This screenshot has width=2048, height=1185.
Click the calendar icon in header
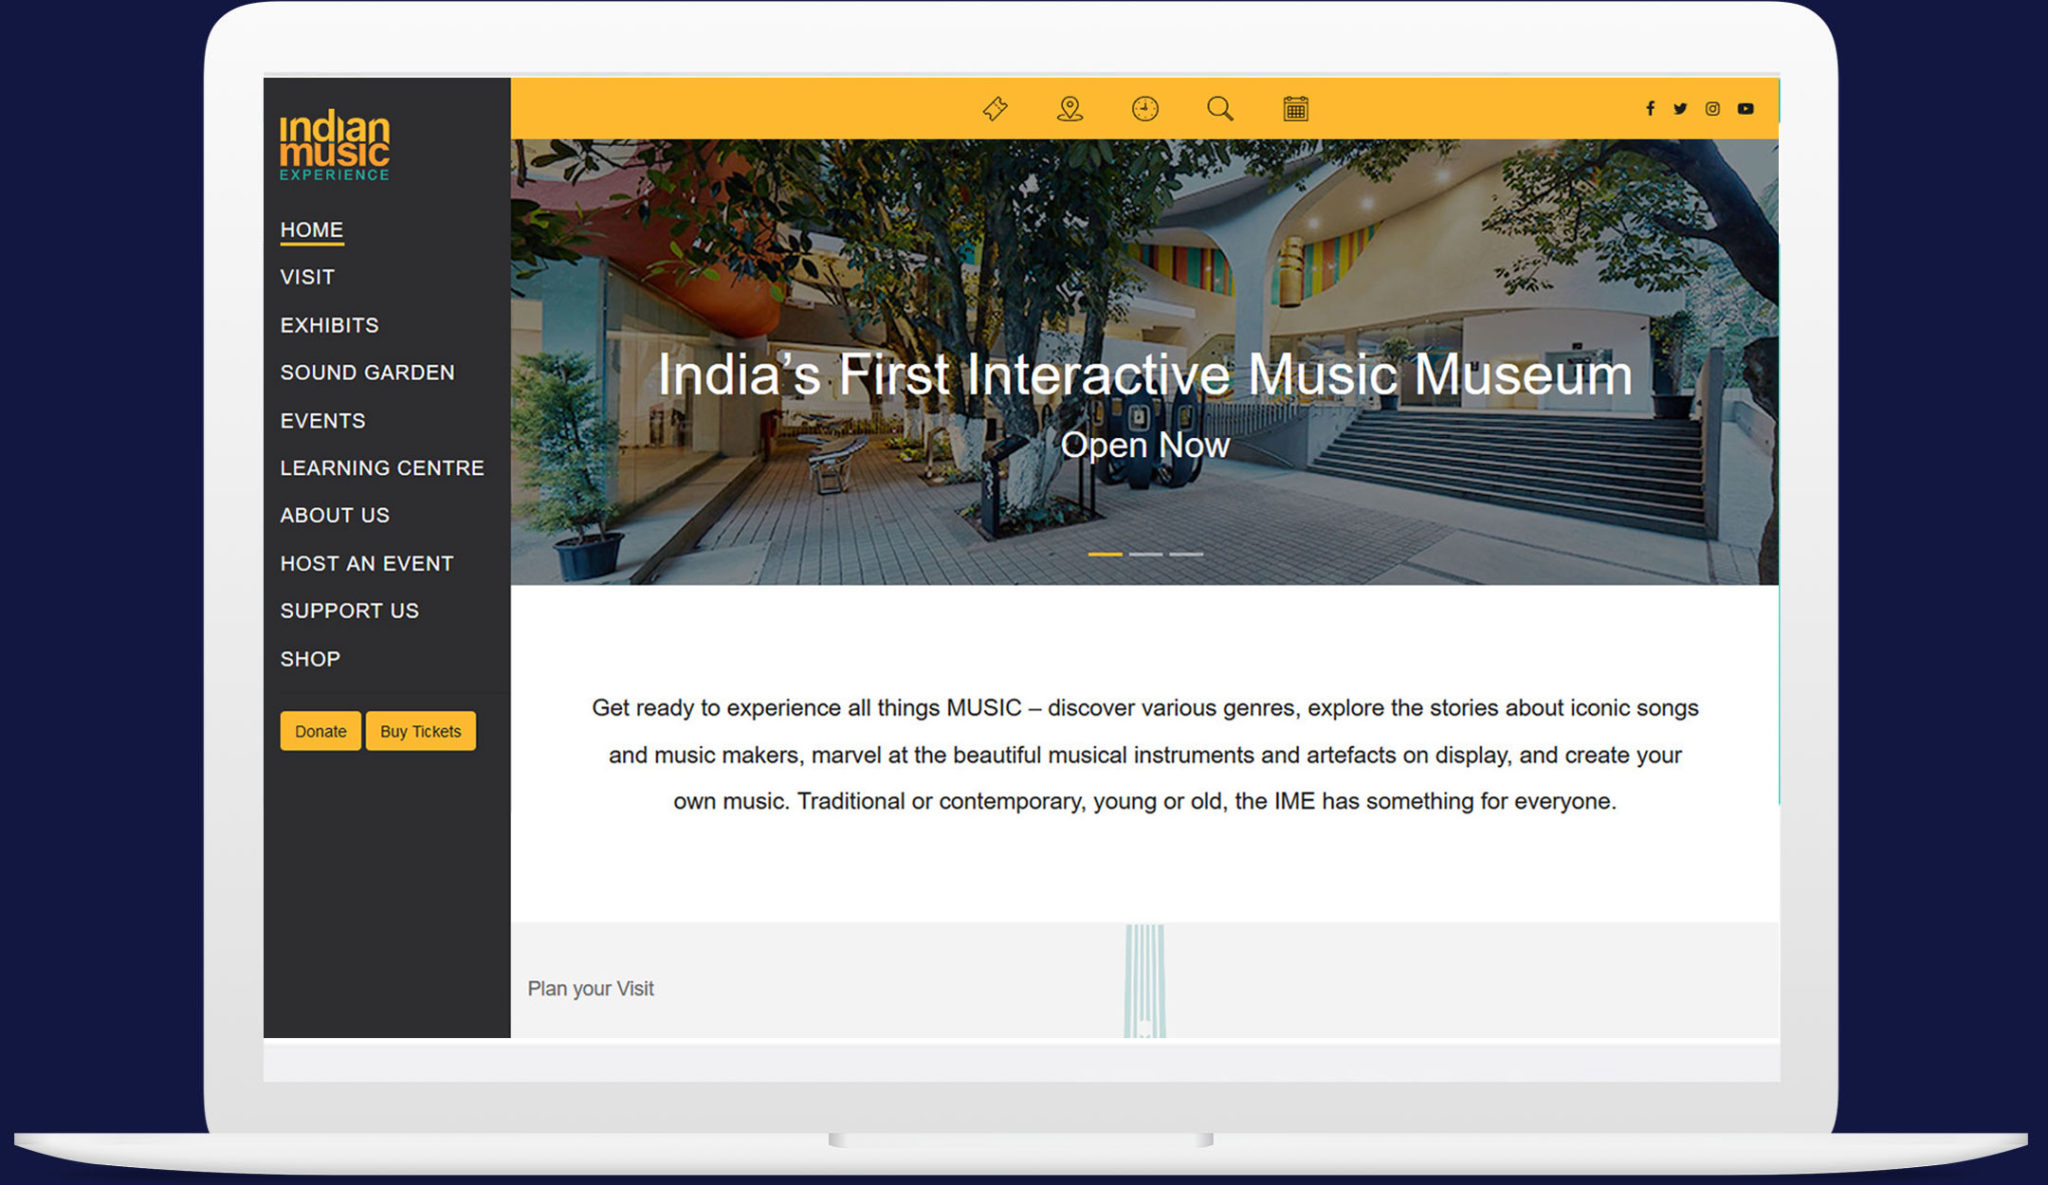[x=1296, y=108]
